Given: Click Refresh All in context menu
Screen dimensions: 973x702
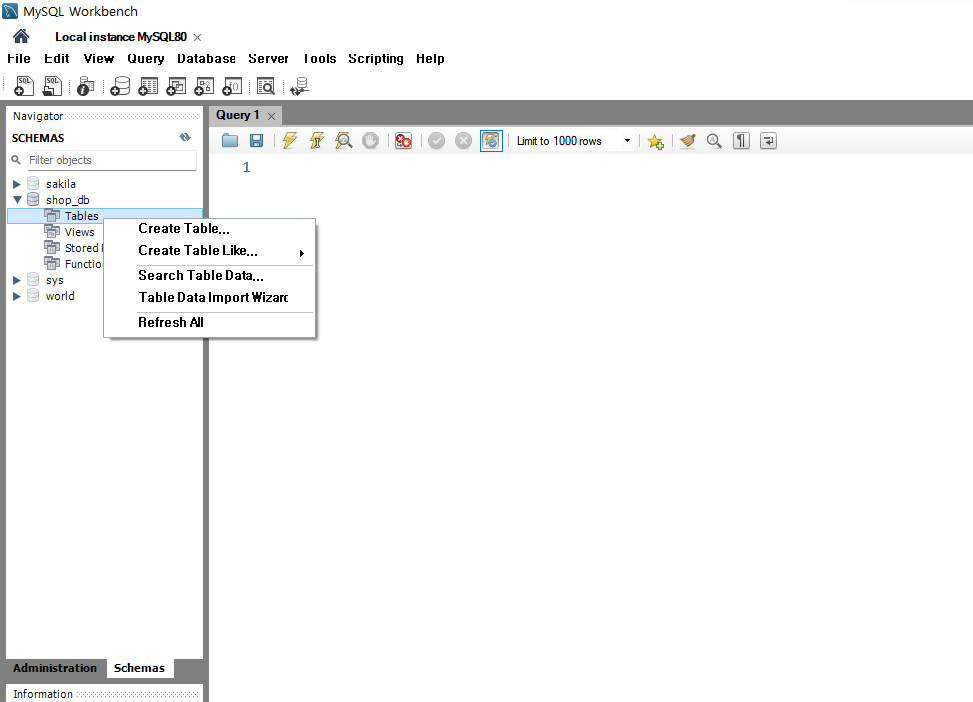Looking at the screenshot, I should [210, 322].
